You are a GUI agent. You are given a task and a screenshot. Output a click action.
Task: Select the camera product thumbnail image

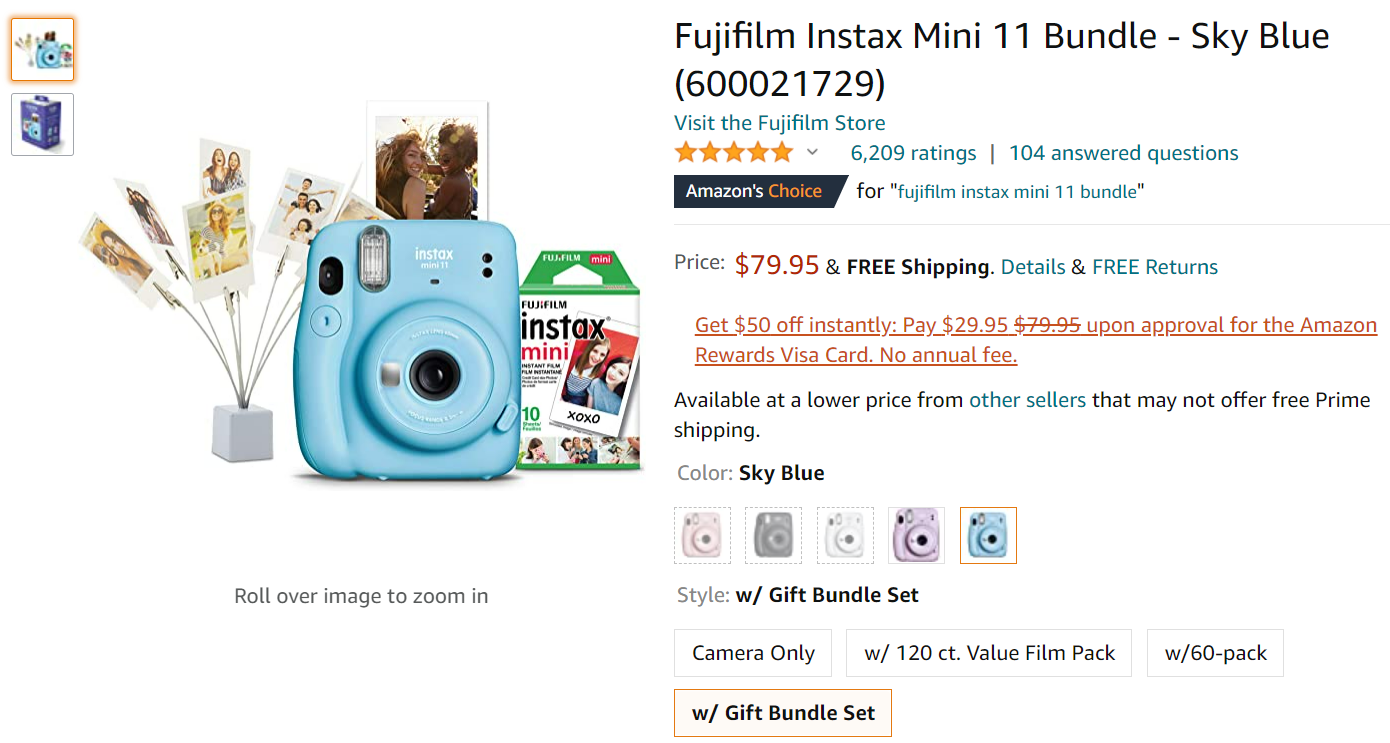coord(42,49)
